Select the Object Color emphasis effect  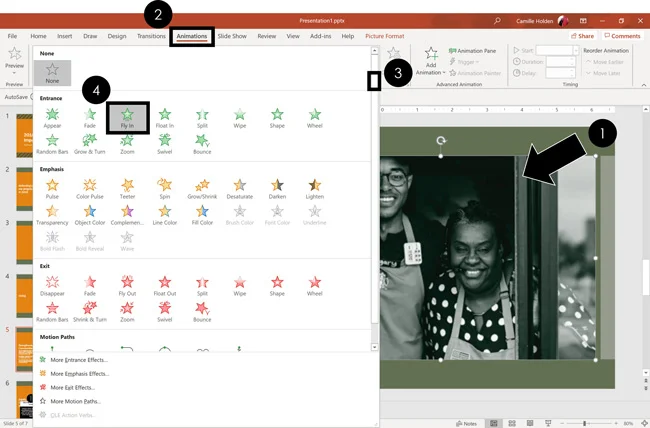pyautogui.click(x=90, y=215)
